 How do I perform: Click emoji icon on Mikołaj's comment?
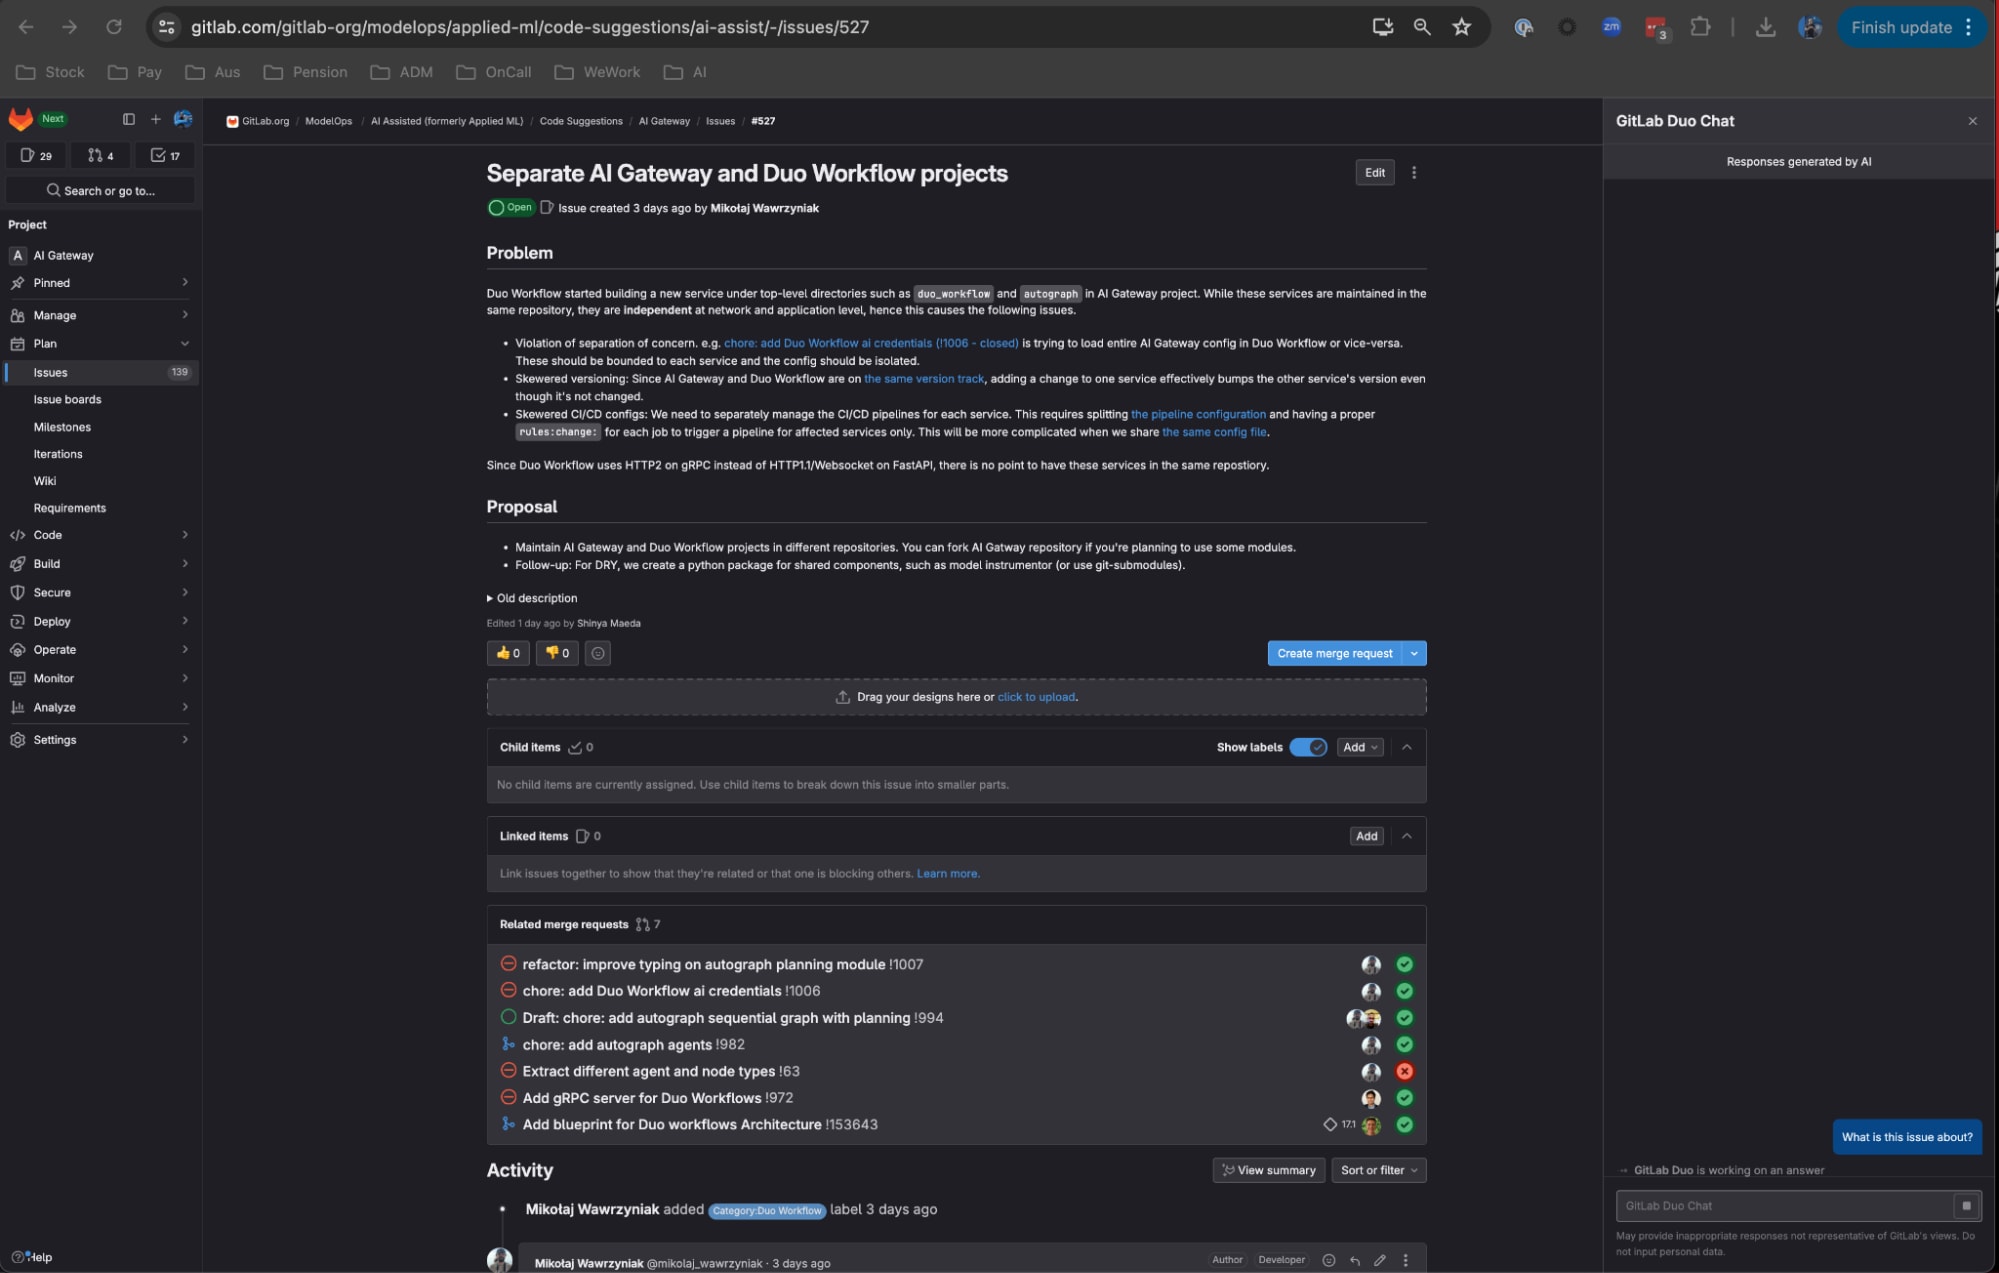[1329, 1260]
